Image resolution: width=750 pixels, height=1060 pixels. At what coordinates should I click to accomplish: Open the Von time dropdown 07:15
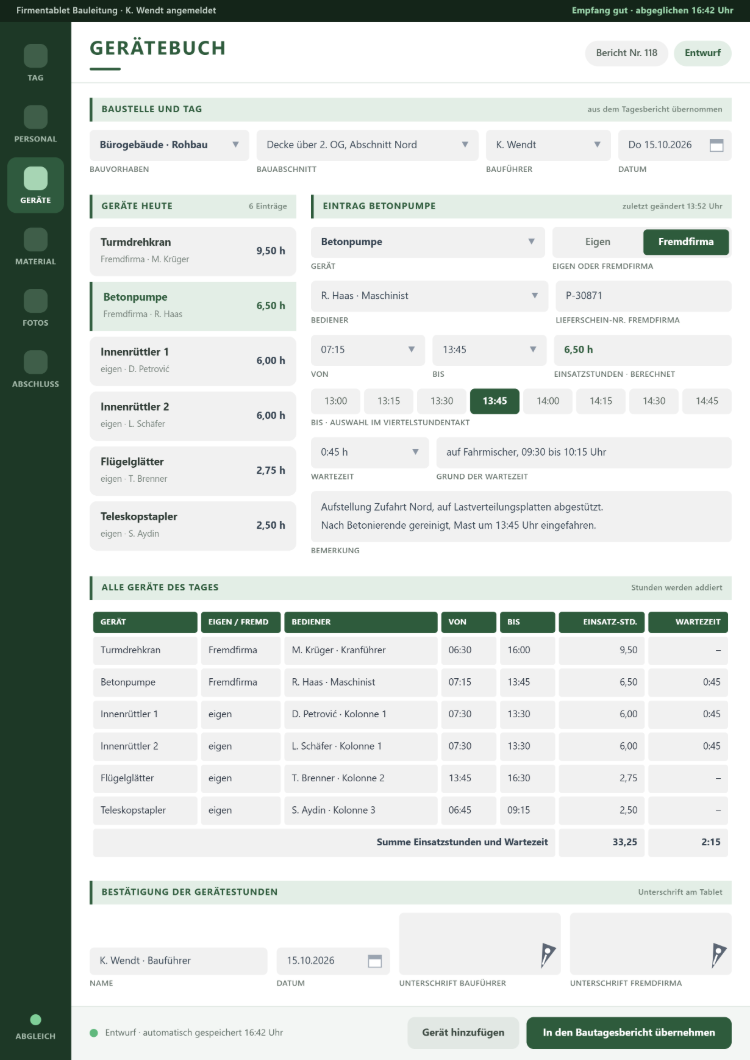coord(368,350)
